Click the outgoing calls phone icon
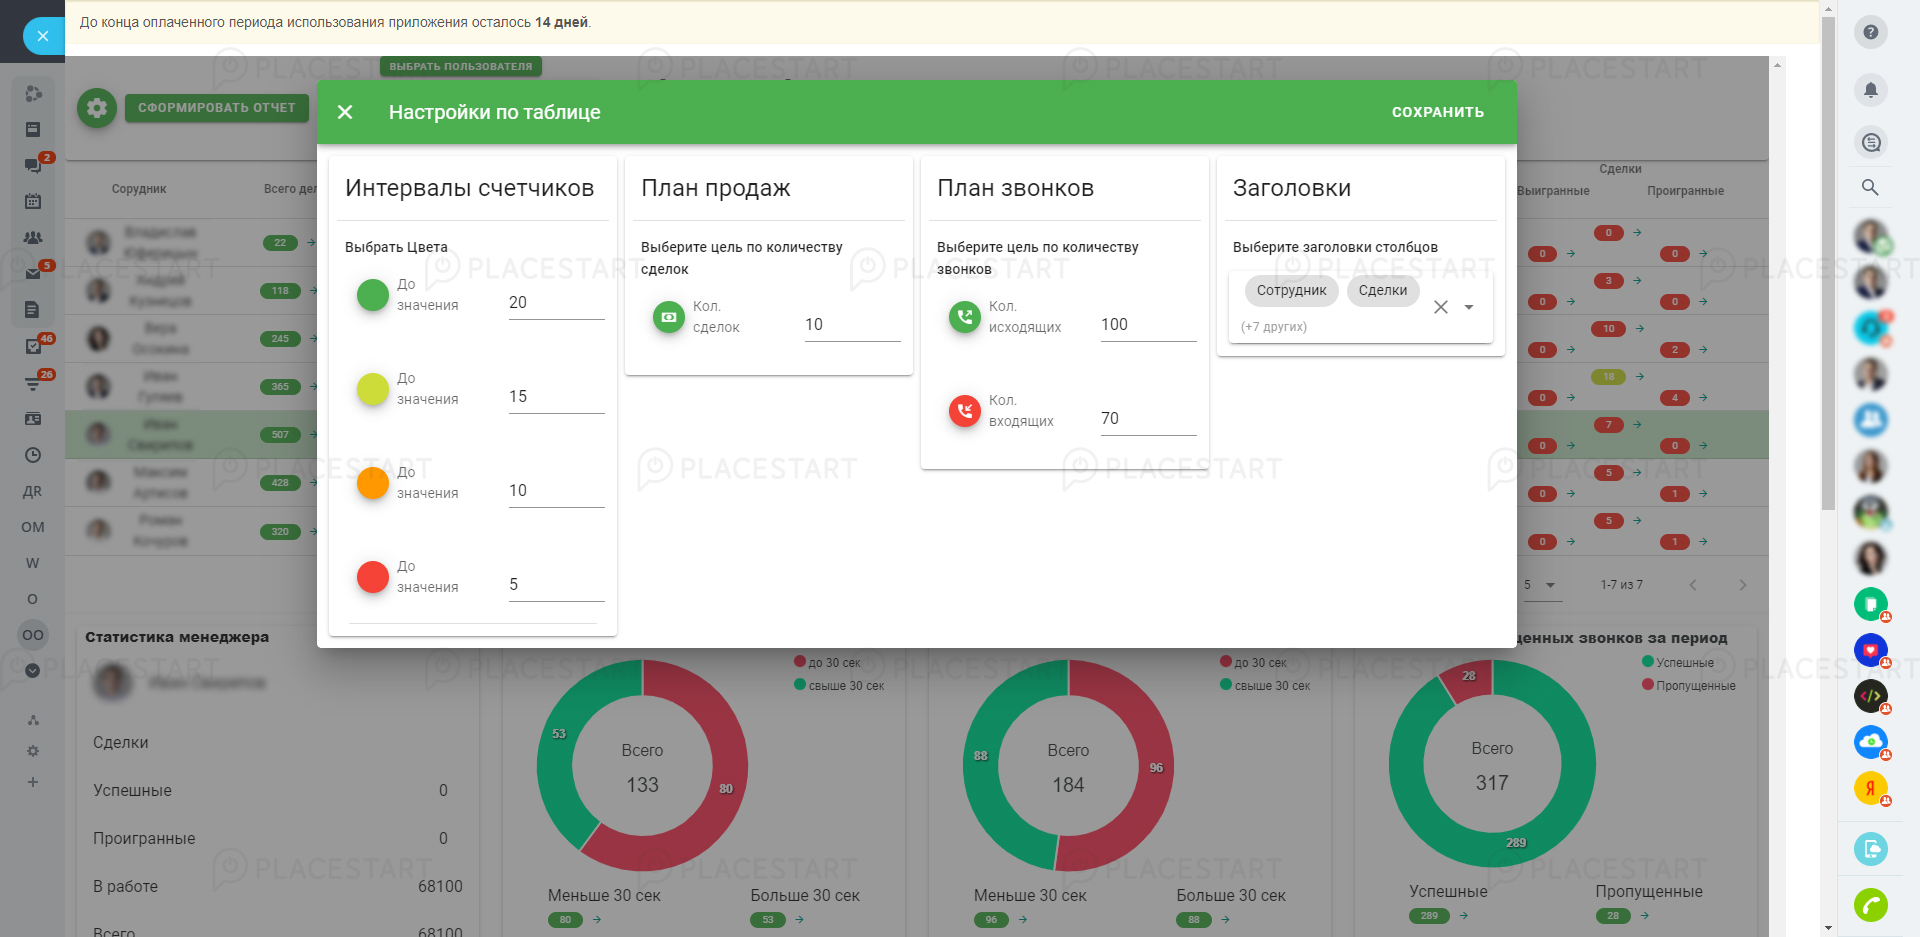This screenshot has height=937, width=1920. pos(965,317)
